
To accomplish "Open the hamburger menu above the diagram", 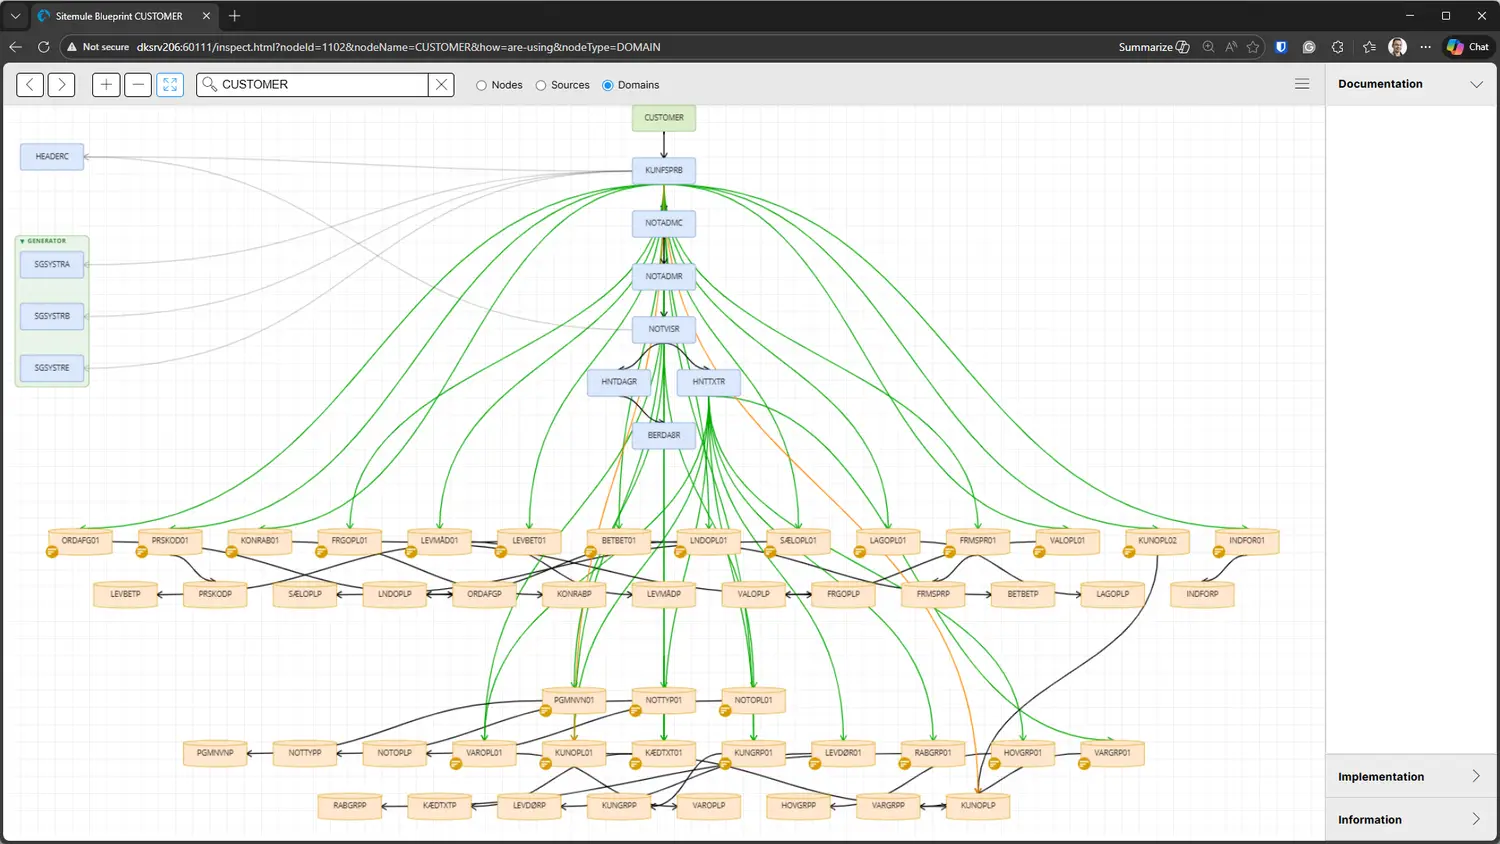I will [1302, 84].
